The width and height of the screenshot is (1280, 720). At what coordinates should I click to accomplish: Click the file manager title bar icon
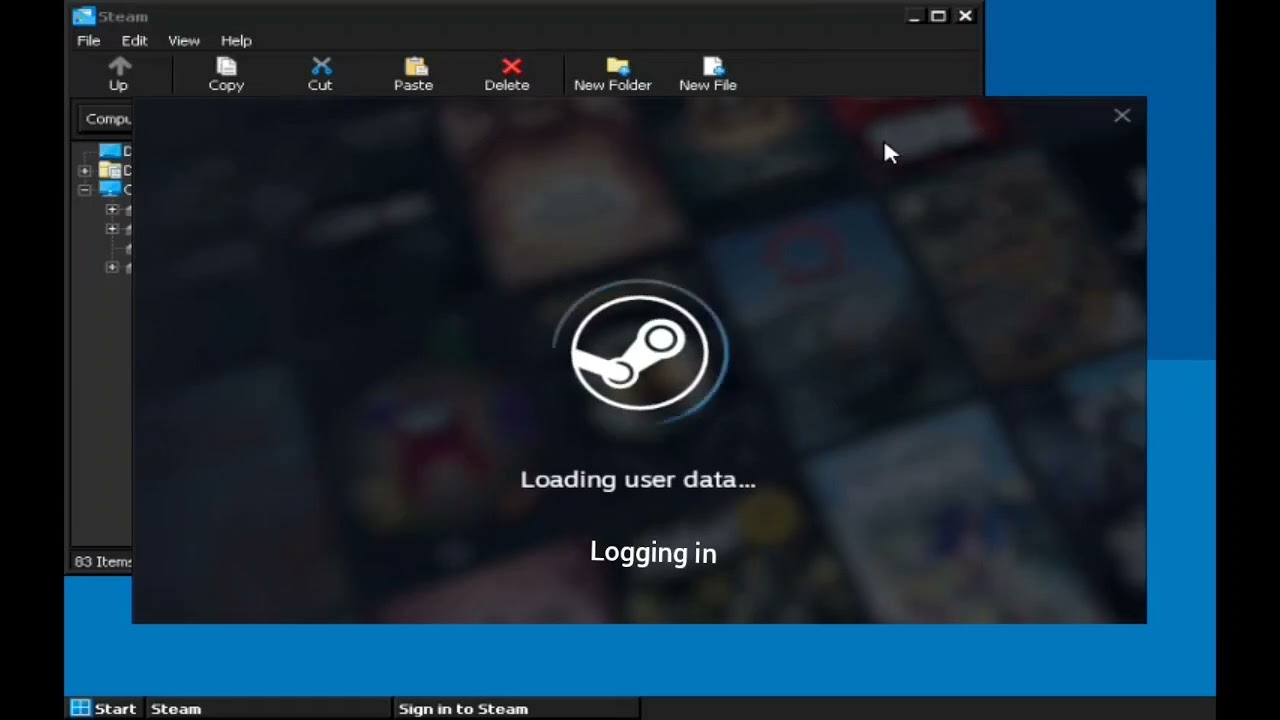84,16
